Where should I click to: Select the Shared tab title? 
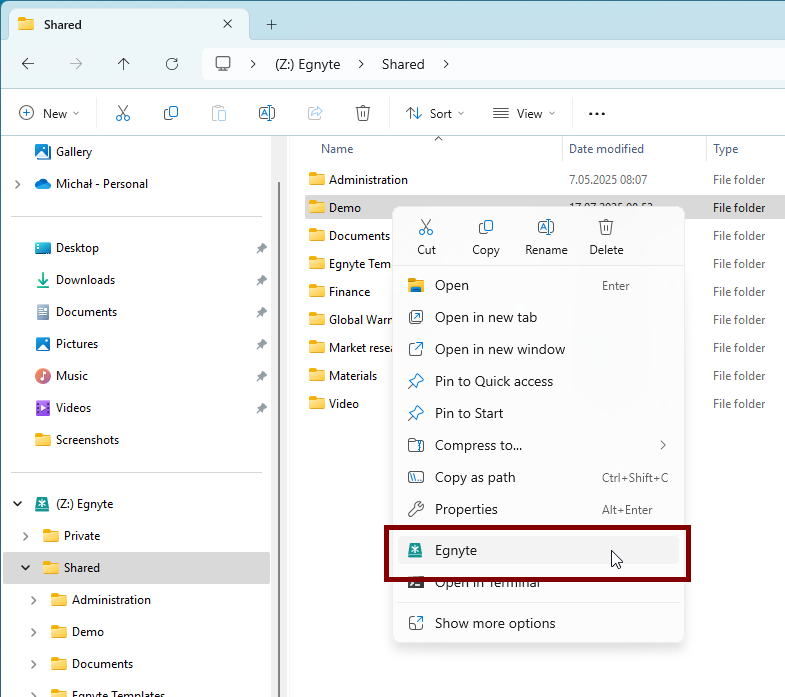63,24
